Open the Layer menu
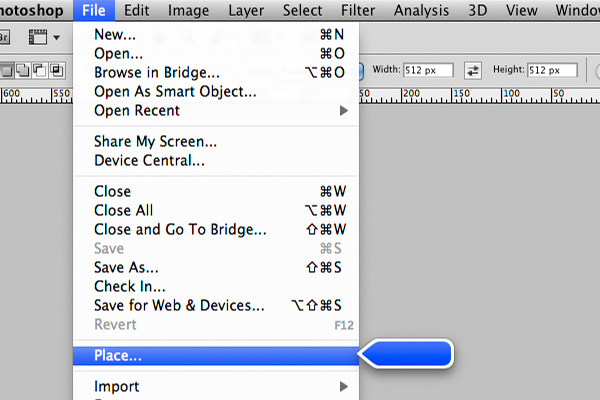 246,10
